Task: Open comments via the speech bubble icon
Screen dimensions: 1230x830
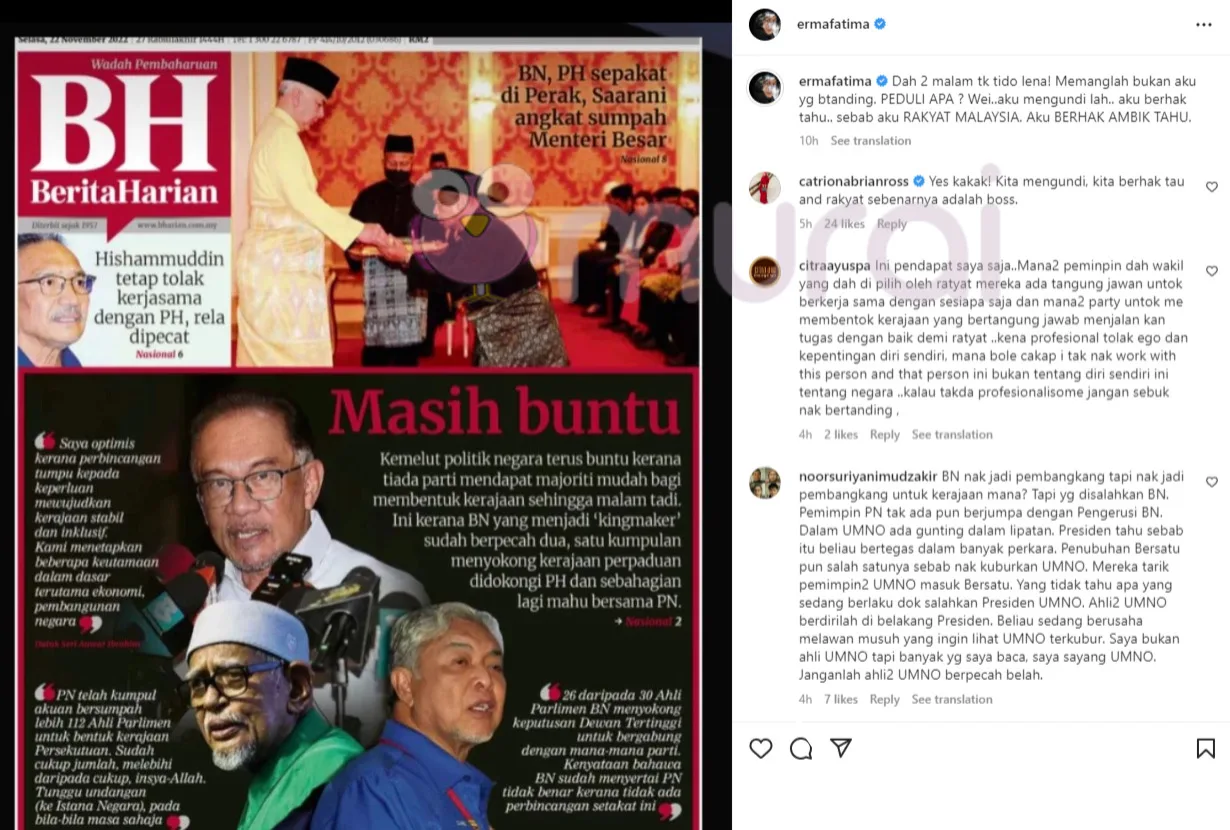Action: (801, 748)
